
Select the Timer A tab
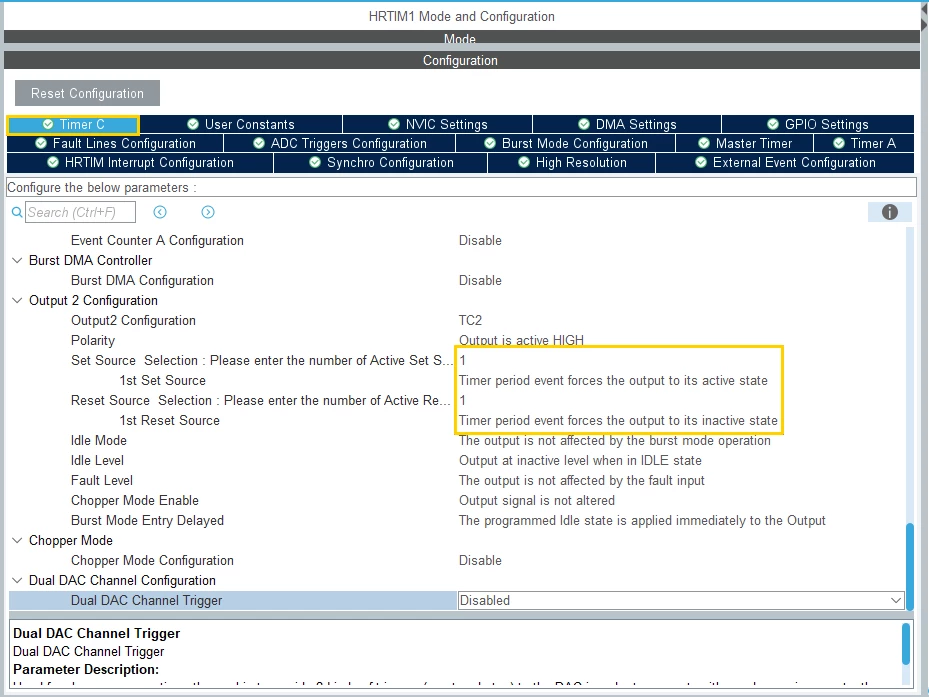tap(864, 143)
